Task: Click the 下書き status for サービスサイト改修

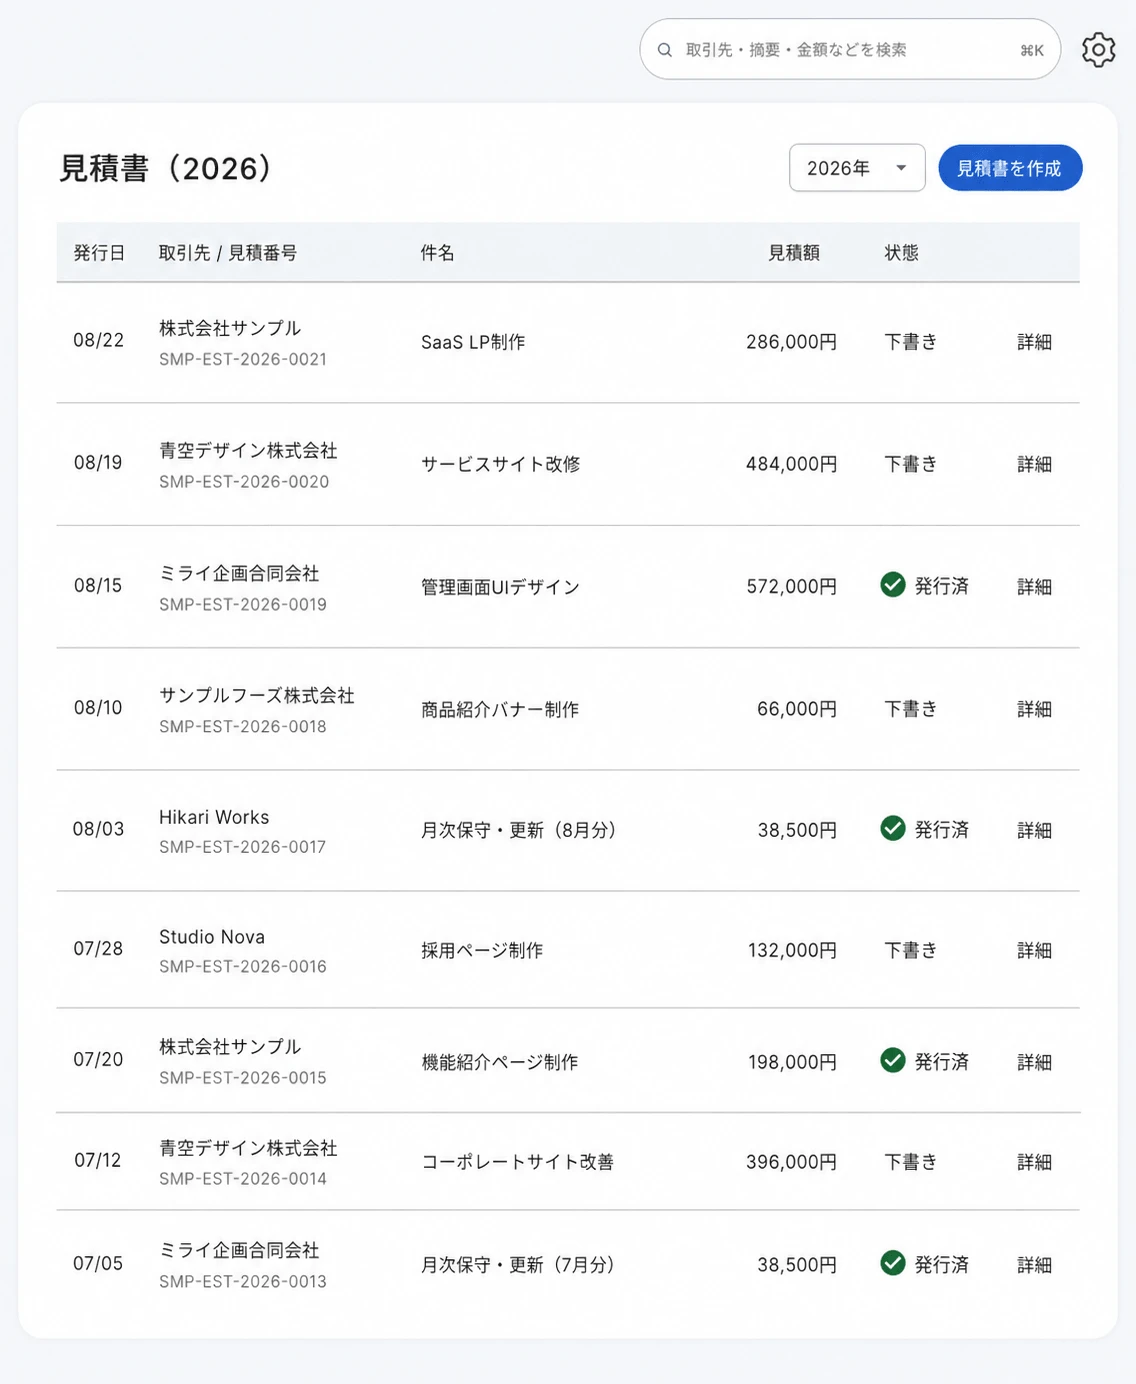Action: coord(911,464)
